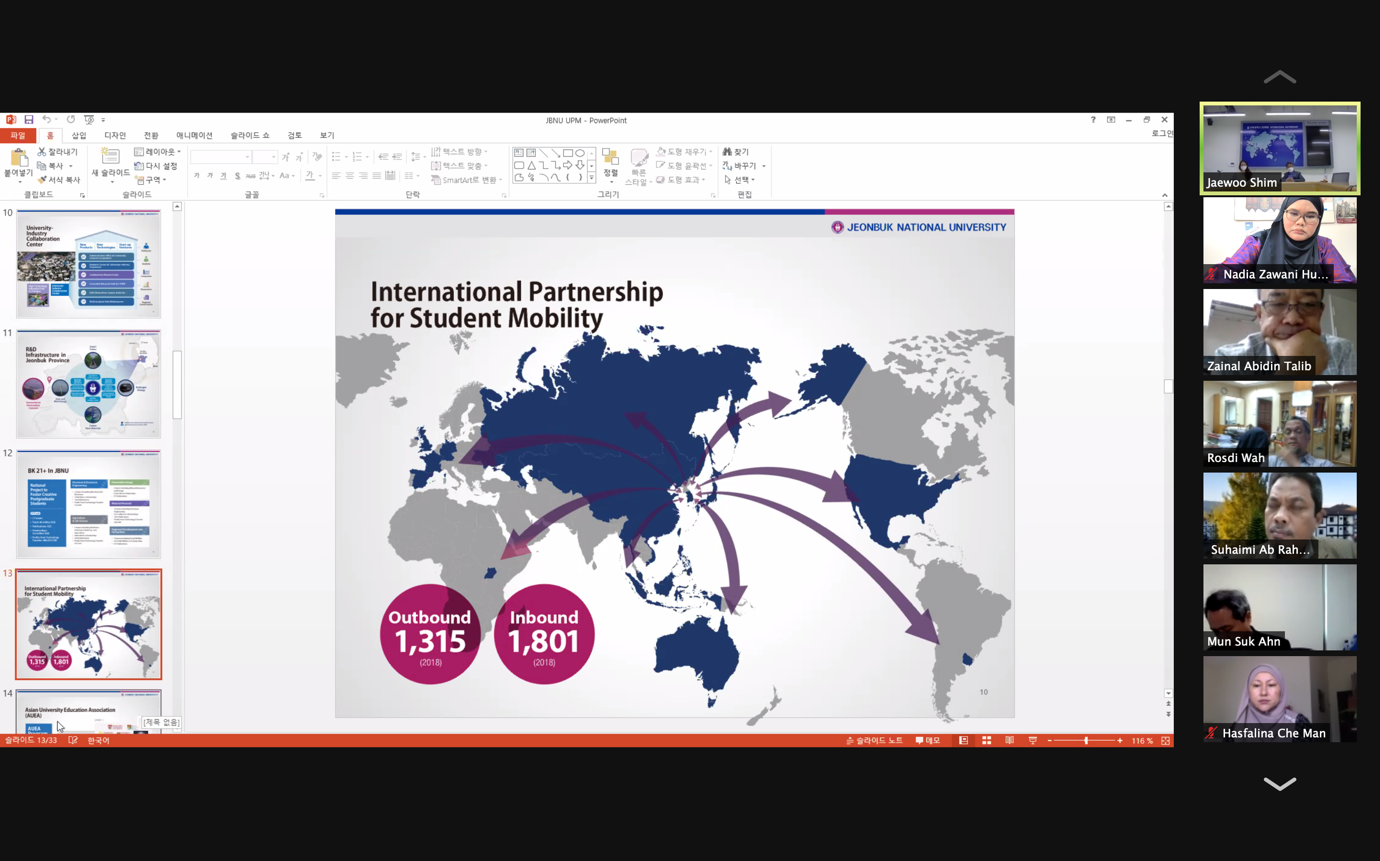Open the Slide Show (슬라이드 쇼) tab

pyautogui.click(x=250, y=136)
